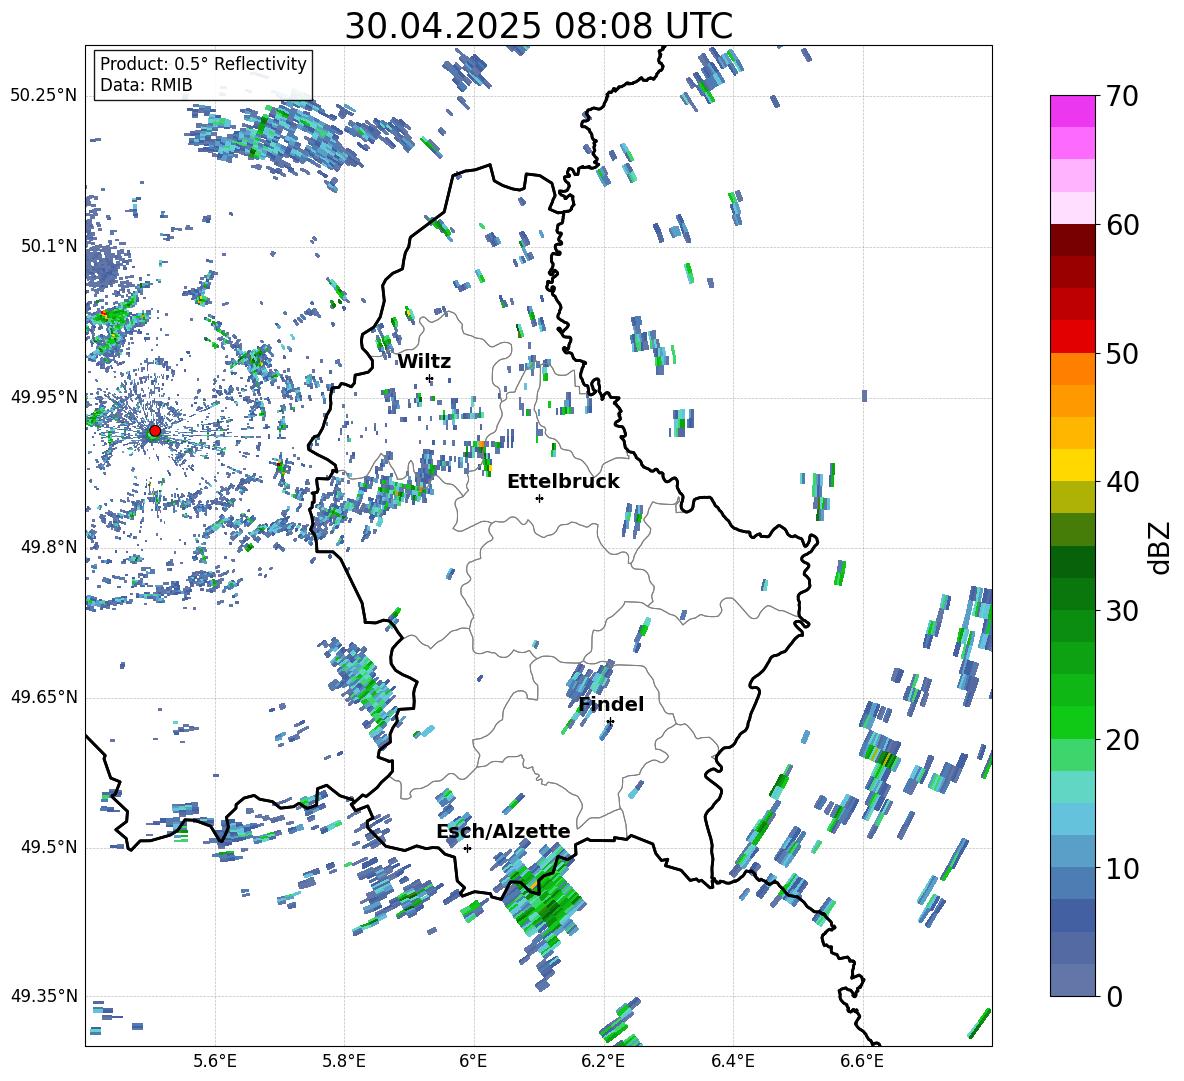Click the colorbar tick value 10
Image resolution: width=1184 pixels, height=1081 pixels.
(1122, 868)
